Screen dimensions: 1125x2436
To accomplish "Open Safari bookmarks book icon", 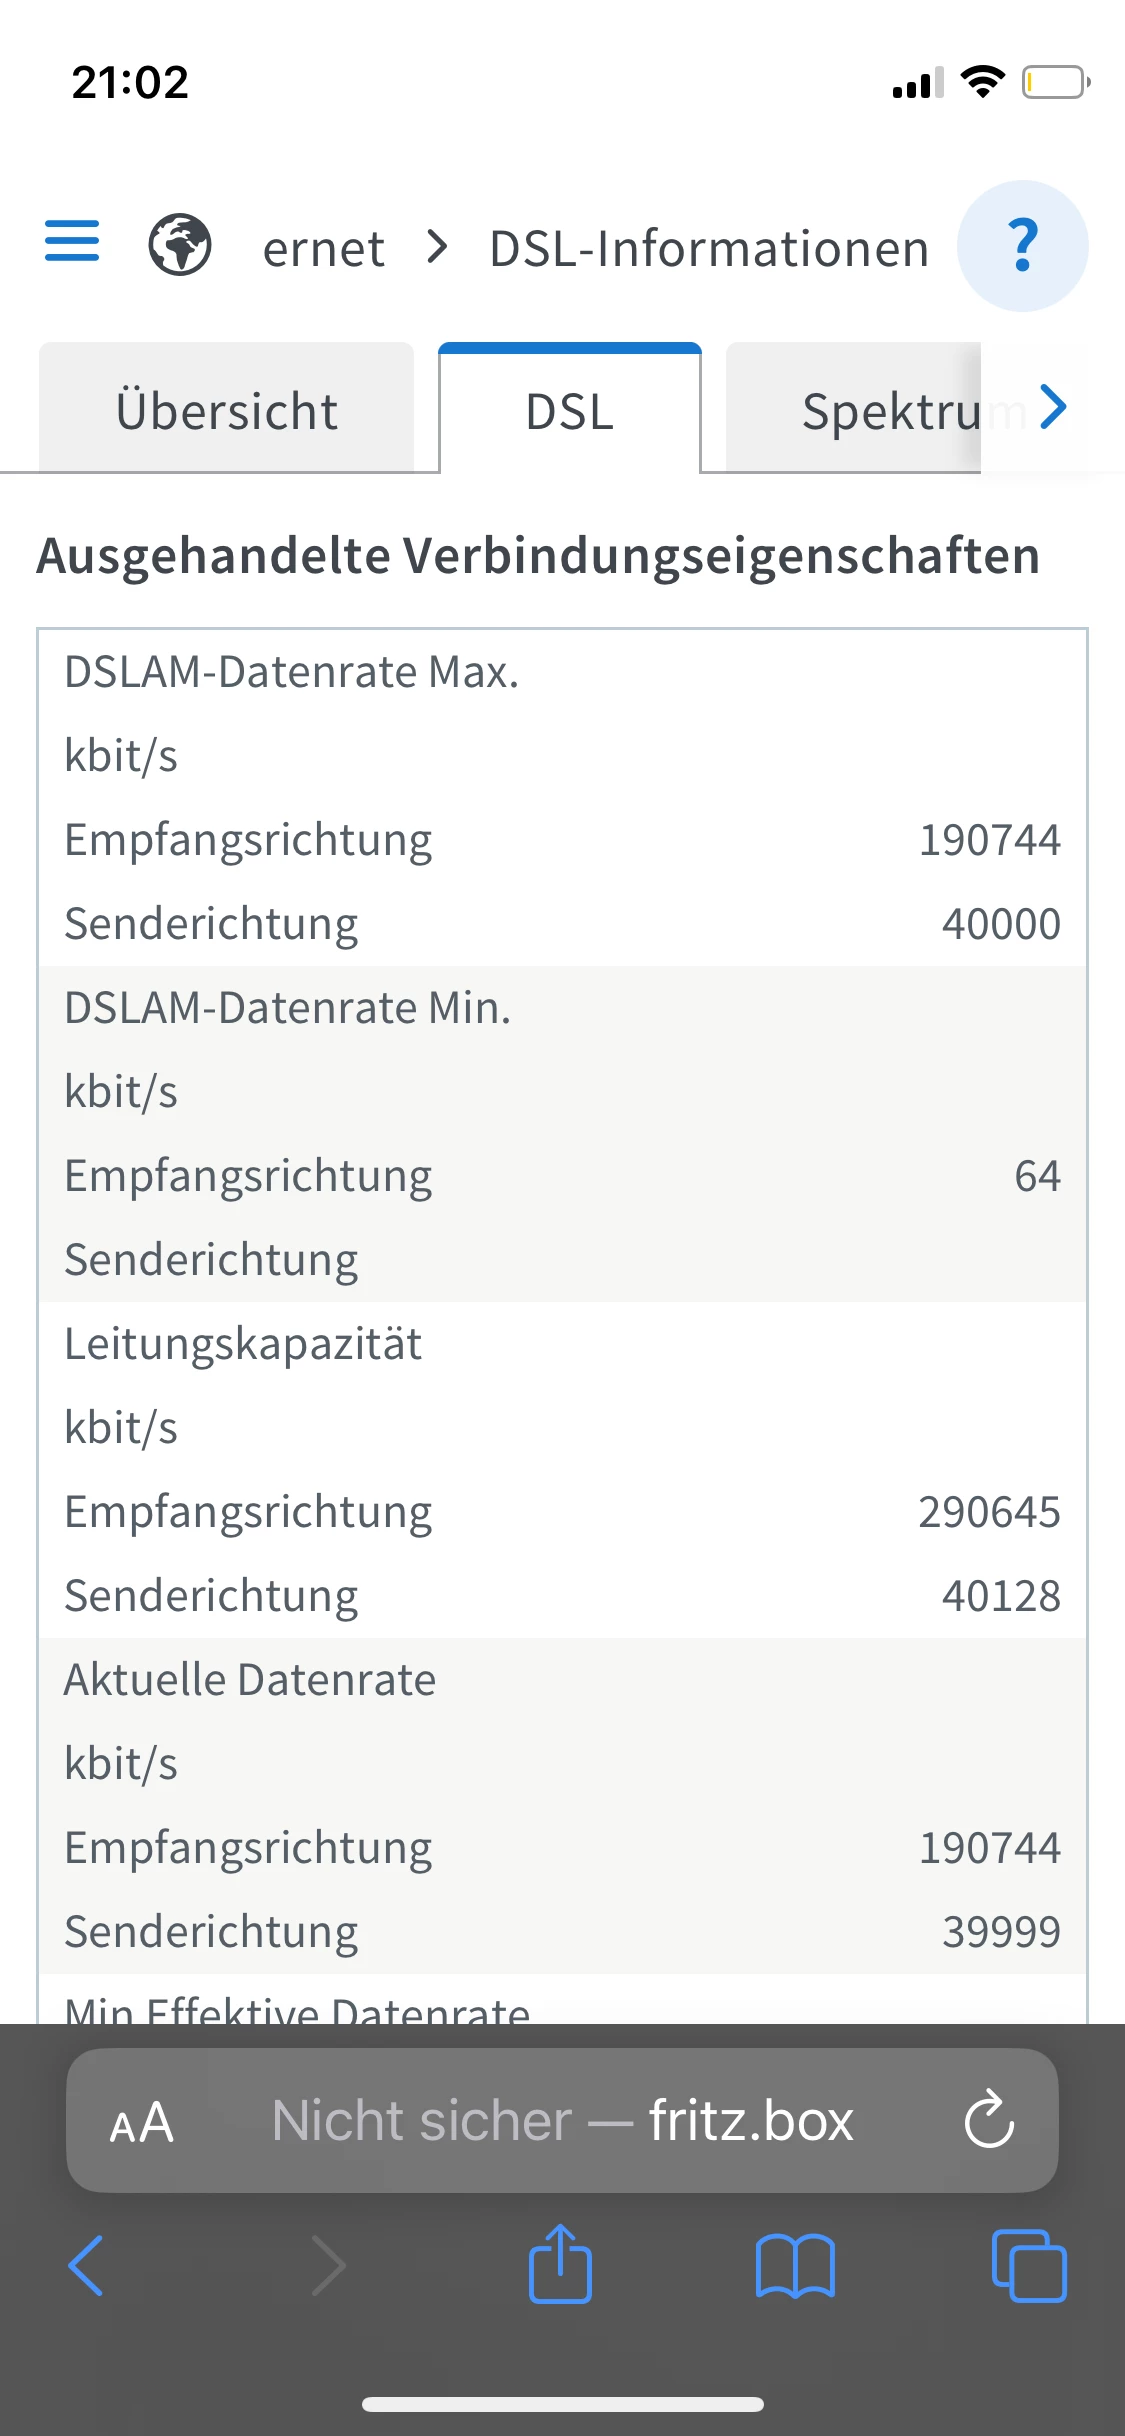I will [795, 2266].
